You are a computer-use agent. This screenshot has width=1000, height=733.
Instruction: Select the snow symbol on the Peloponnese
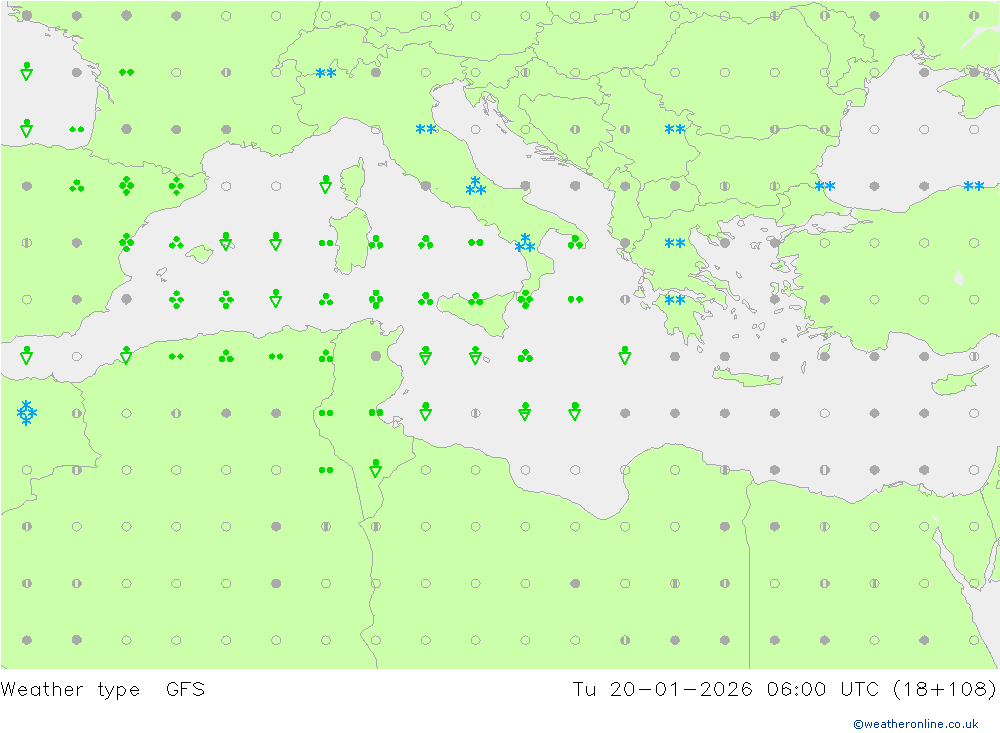tap(675, 300)
